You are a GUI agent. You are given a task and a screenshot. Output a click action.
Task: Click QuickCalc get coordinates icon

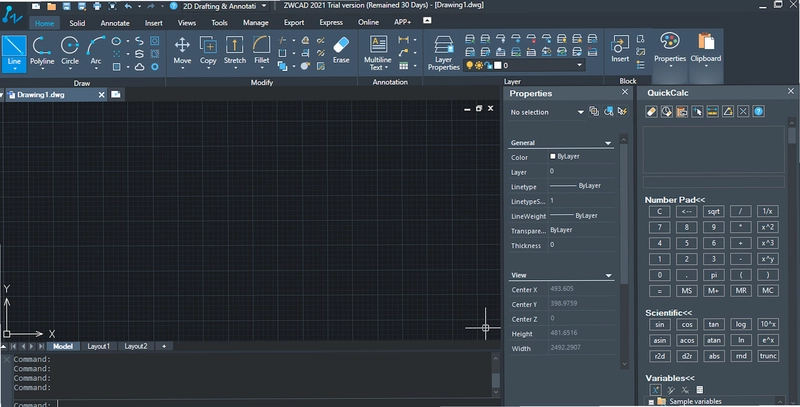[697, 112]
